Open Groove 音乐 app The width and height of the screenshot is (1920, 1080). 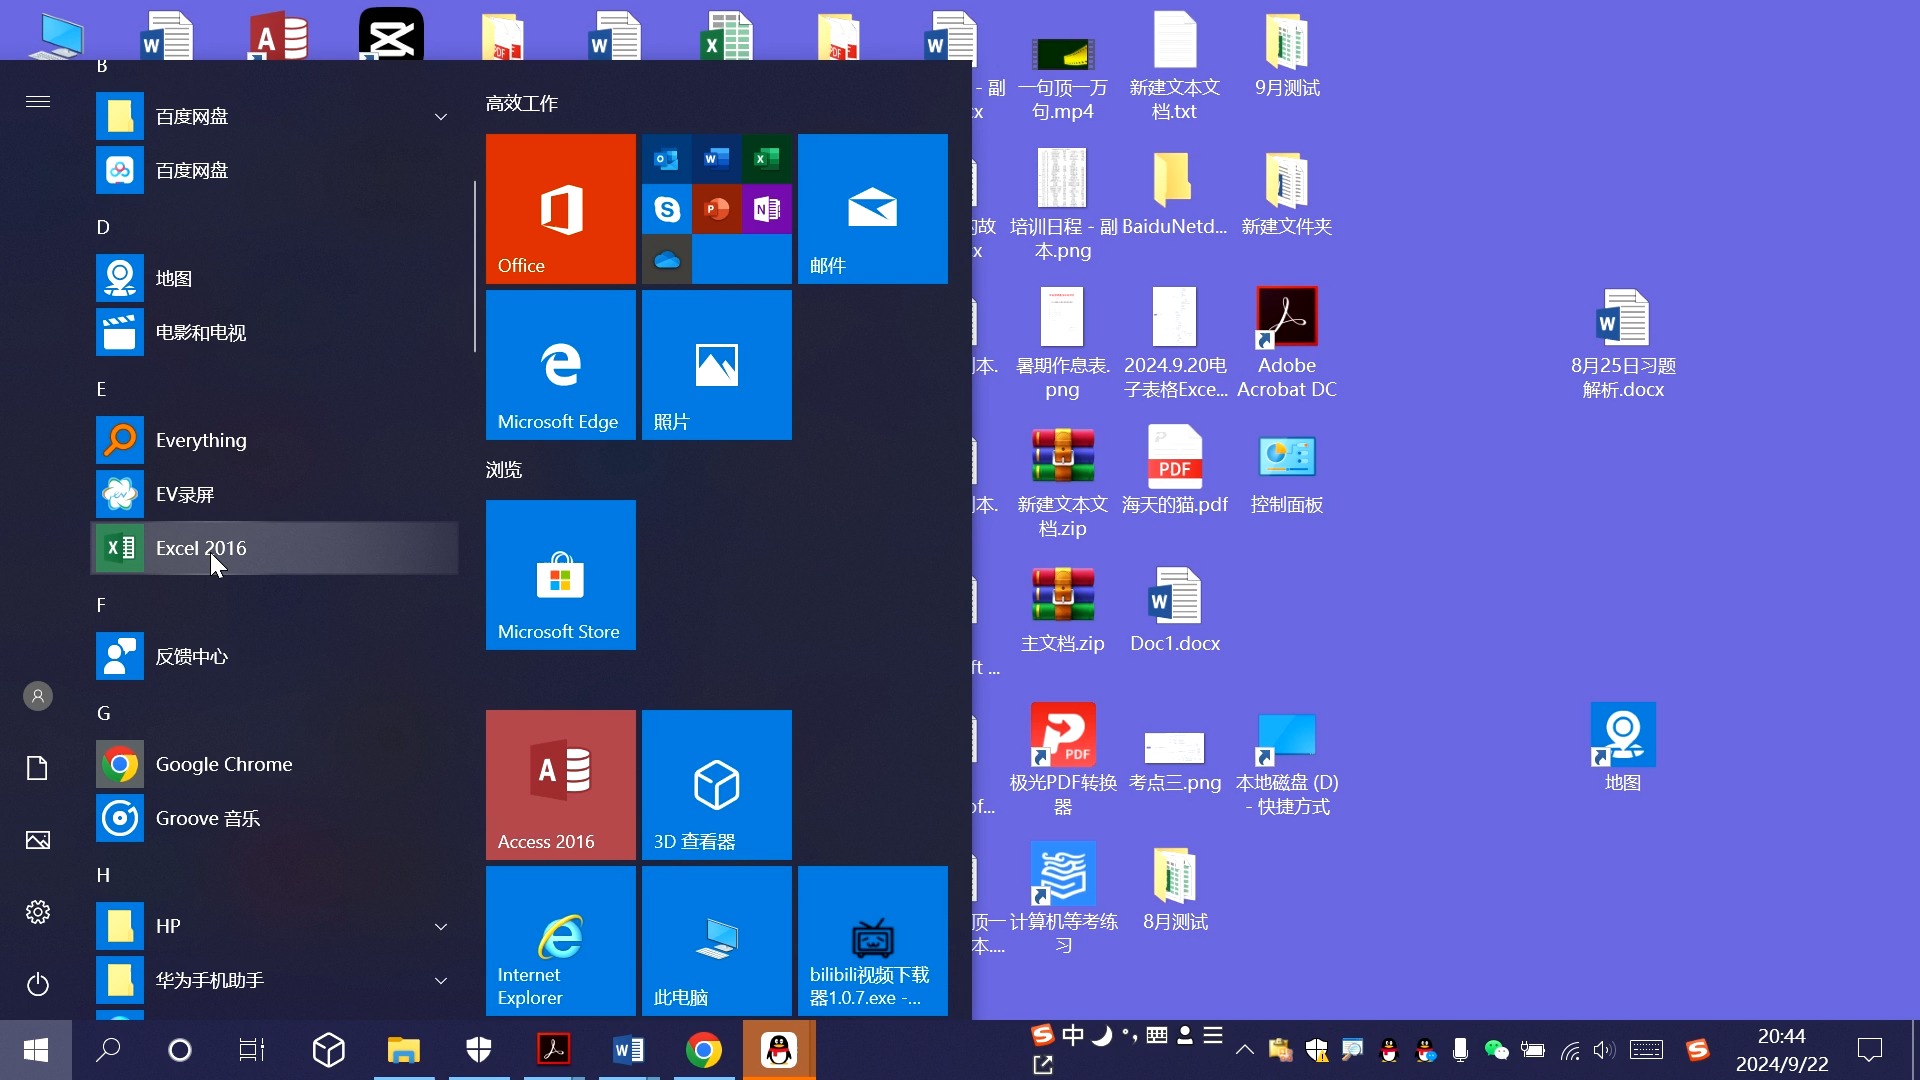[207, 818]
